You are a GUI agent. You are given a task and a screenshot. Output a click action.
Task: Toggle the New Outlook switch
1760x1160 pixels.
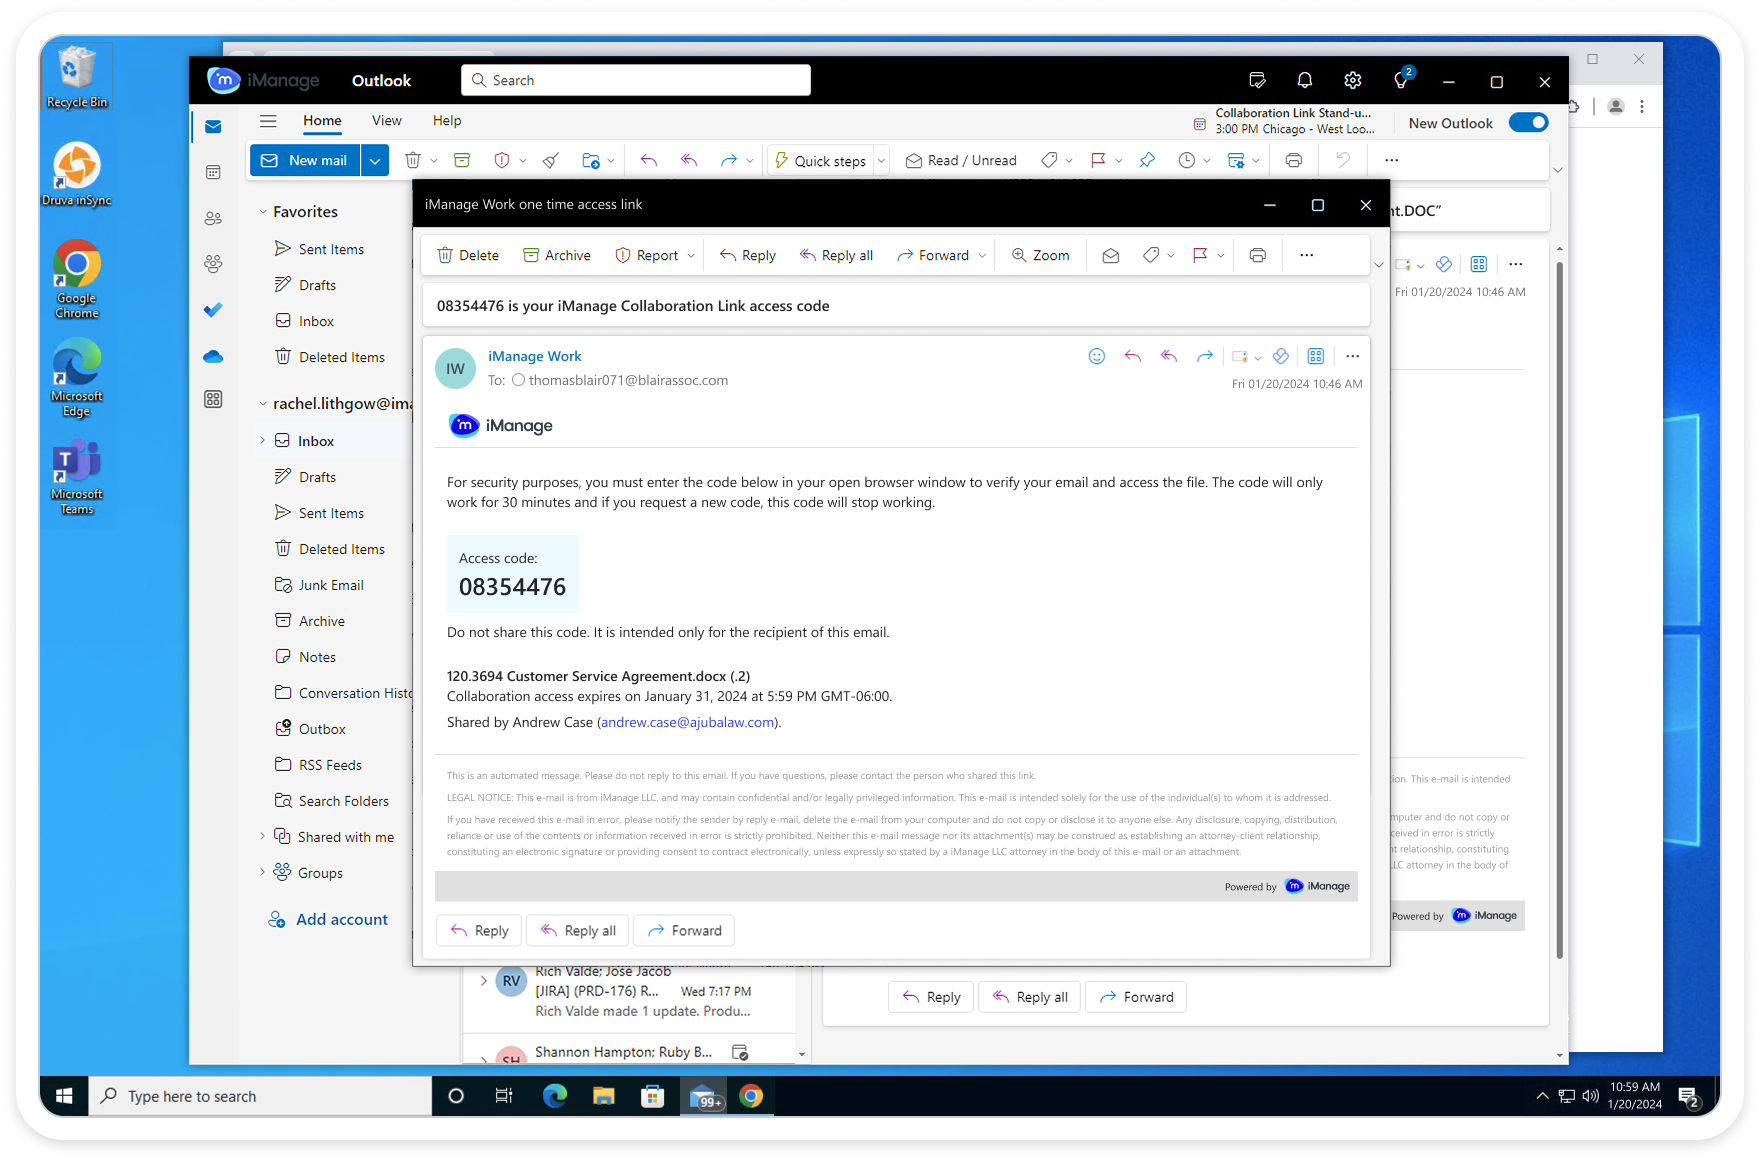pyautogui.click(x=1528, y=123)
